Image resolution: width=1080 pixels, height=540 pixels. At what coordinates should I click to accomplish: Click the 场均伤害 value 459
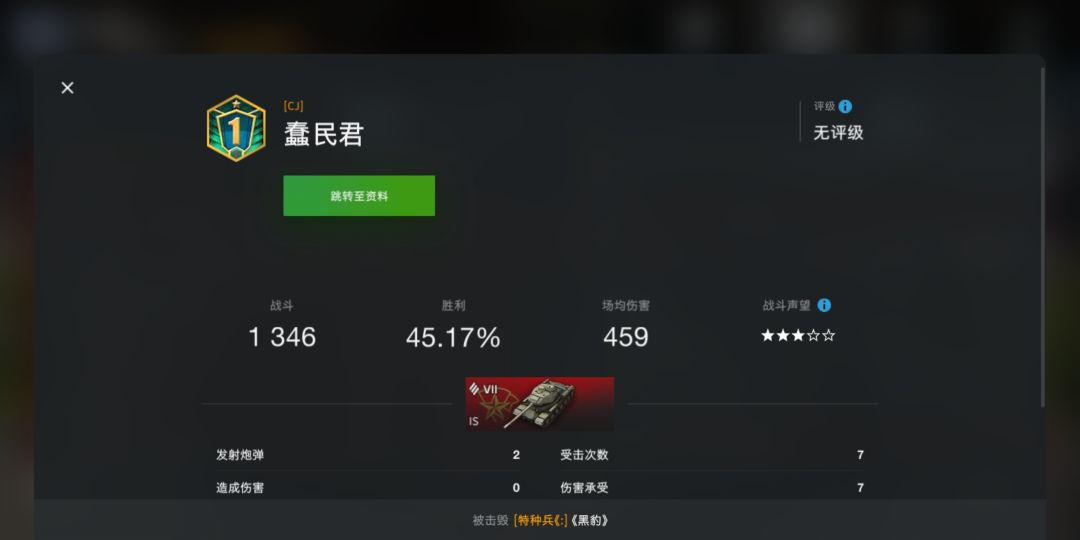pyautogui.click(x=625, y=337)
